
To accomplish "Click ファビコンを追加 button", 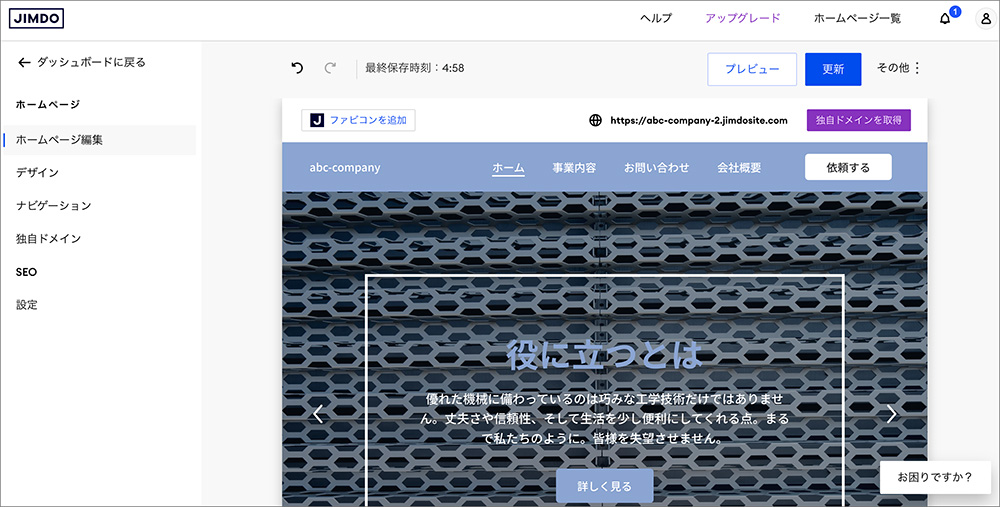I will pyautogui.click(x=358, y=120).
